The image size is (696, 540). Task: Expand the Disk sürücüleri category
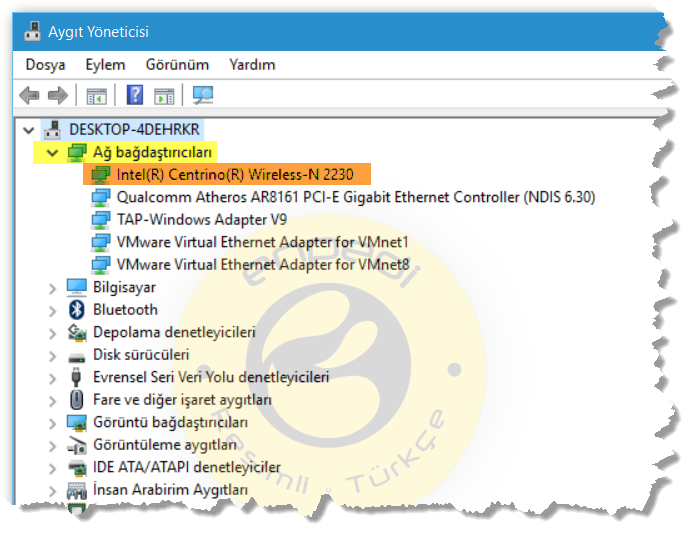[x=52, y=356]
